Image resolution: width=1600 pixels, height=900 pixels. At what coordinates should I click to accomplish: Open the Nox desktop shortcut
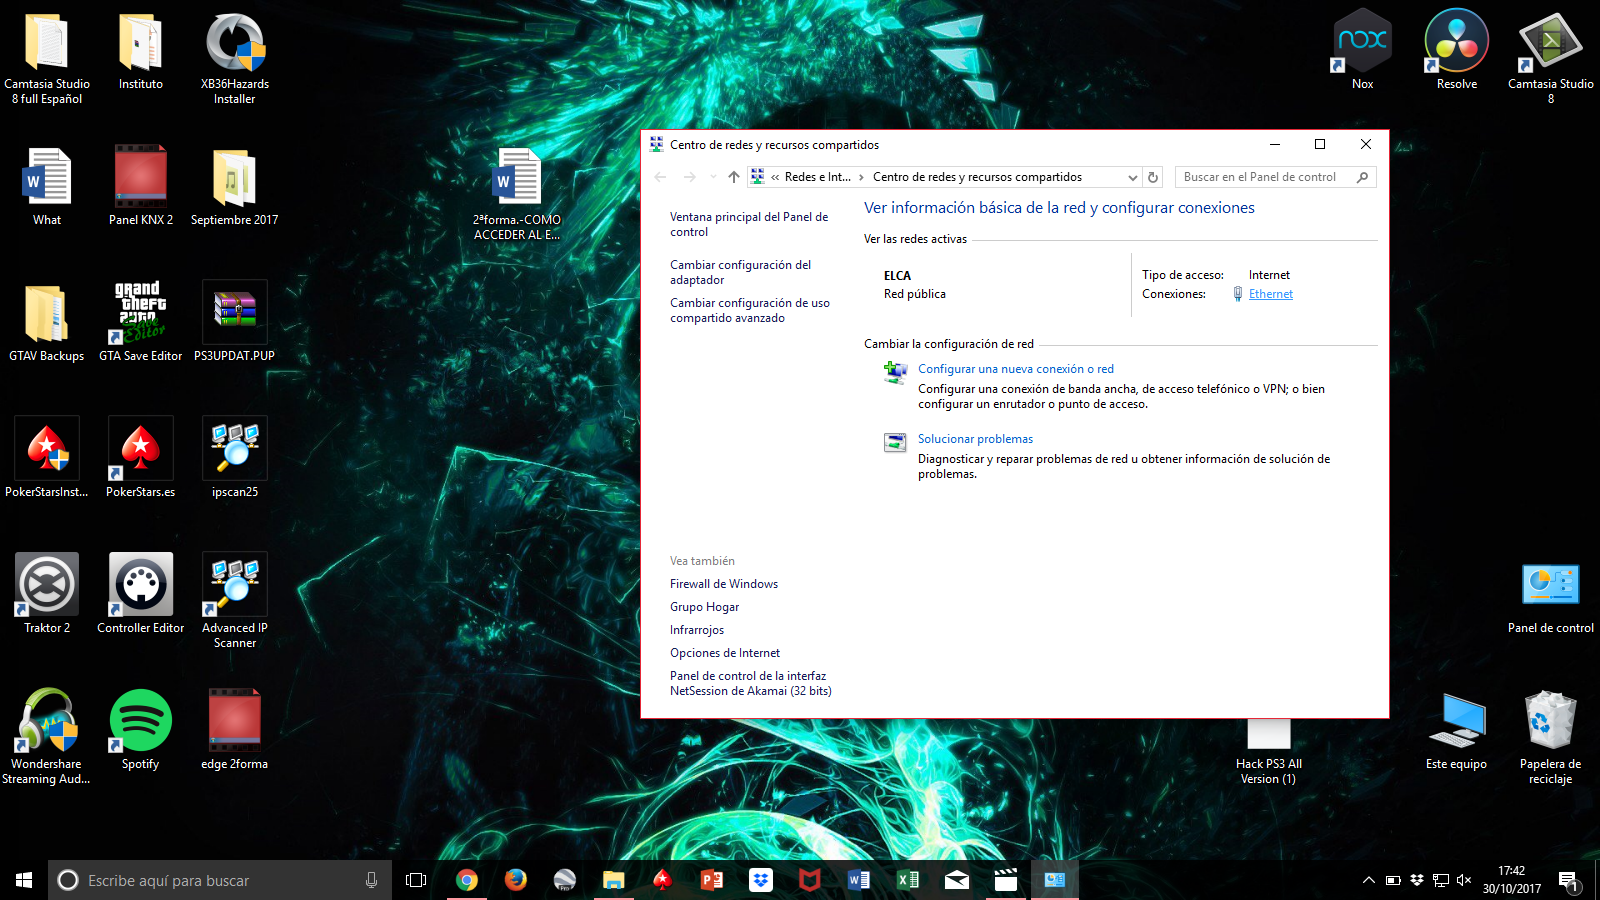(1362, 50)
